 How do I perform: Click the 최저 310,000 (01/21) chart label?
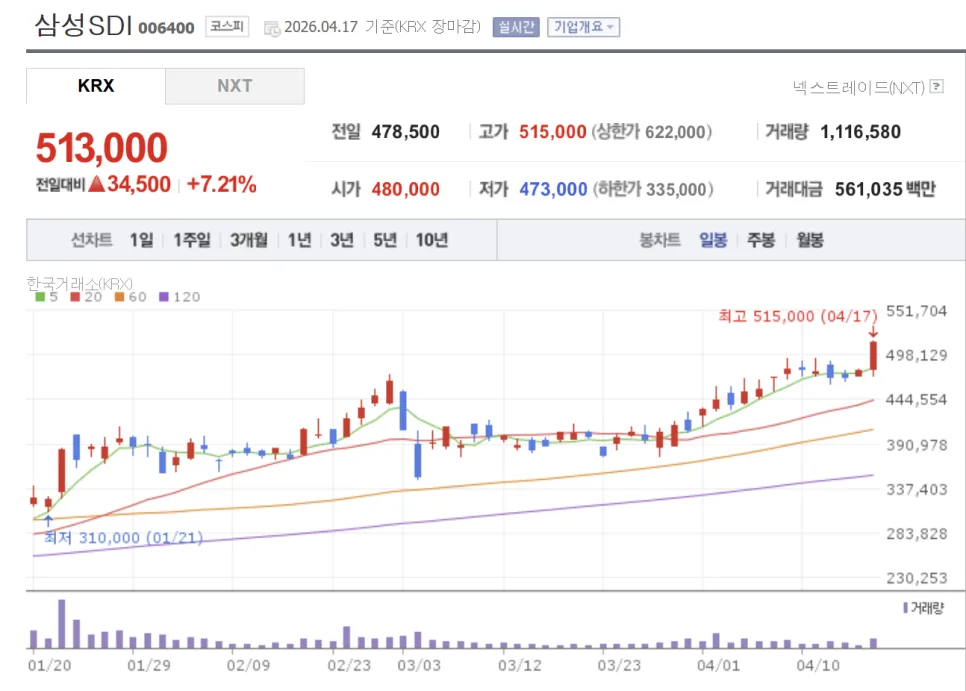point(123,538)
